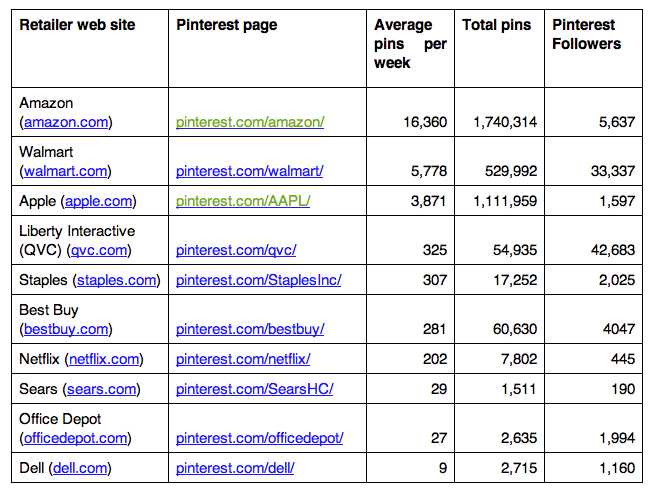This screenshot has width=652, height=492.
Task: Open the pinterest.com/netflix/ link
Action: pyautogui.click(x=243, y=358)
